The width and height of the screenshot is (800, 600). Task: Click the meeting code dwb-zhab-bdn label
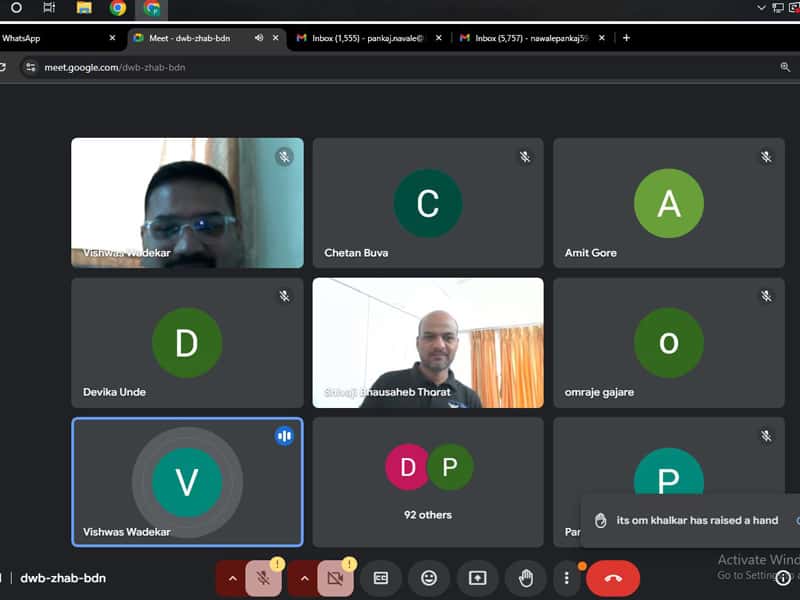pyautogui.click(x=63, y=578)
